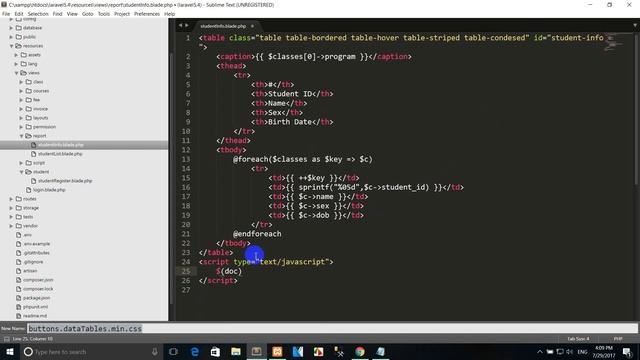Open login.blade.php file
This screenshot has height=360, width=640.
tap(49, 190)
